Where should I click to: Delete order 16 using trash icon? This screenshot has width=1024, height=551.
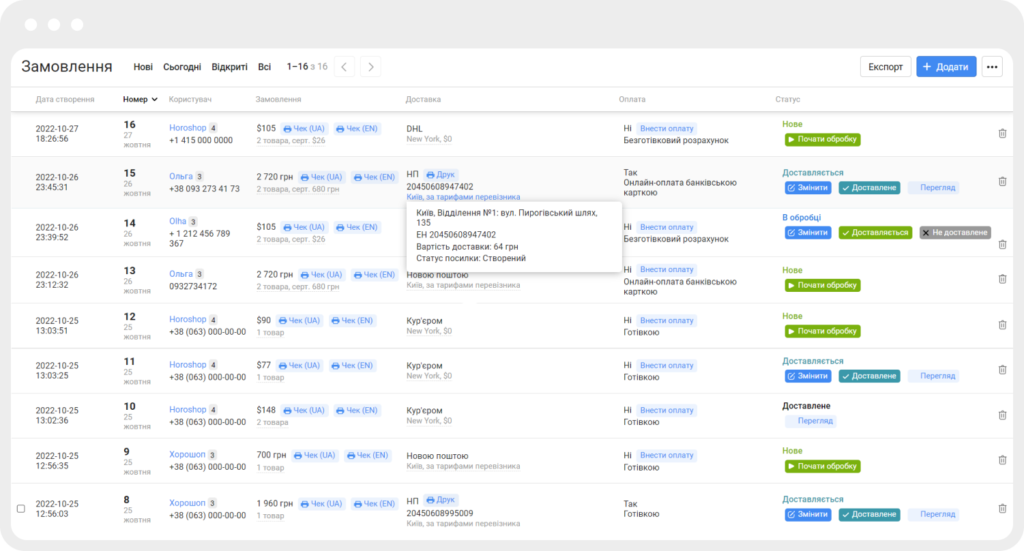[1002, 133]
